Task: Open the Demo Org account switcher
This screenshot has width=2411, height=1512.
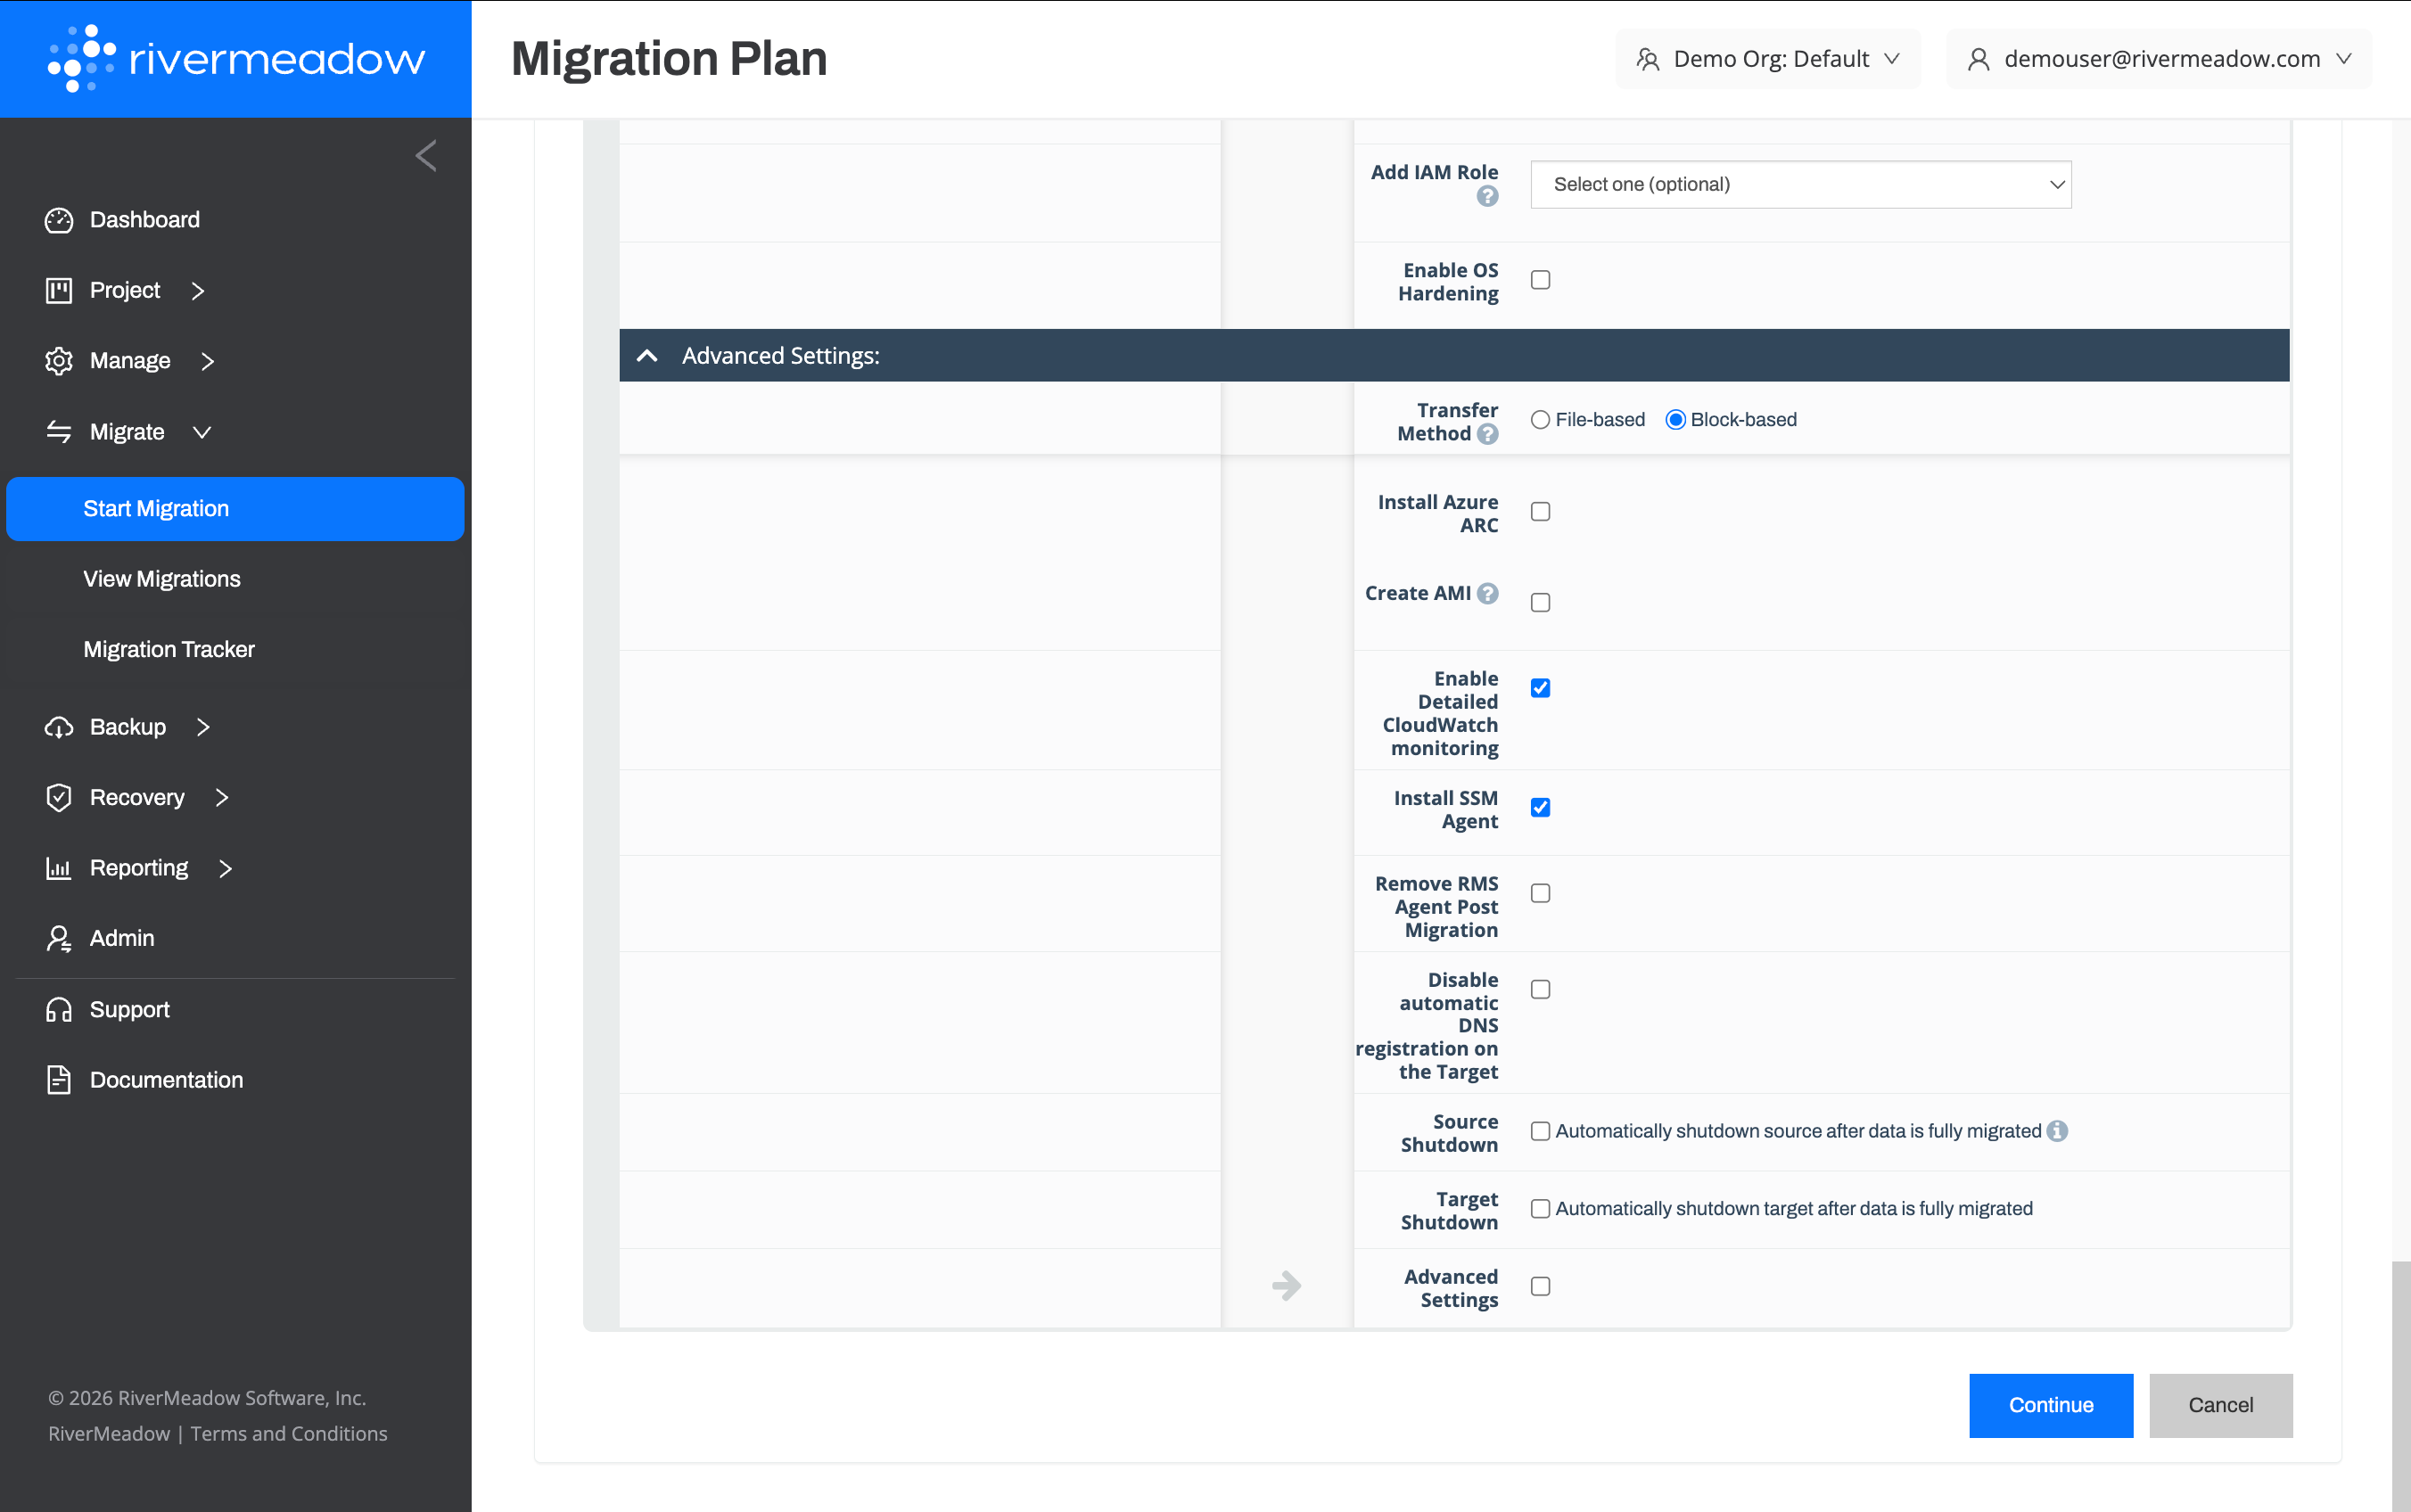Action: 1768,58
